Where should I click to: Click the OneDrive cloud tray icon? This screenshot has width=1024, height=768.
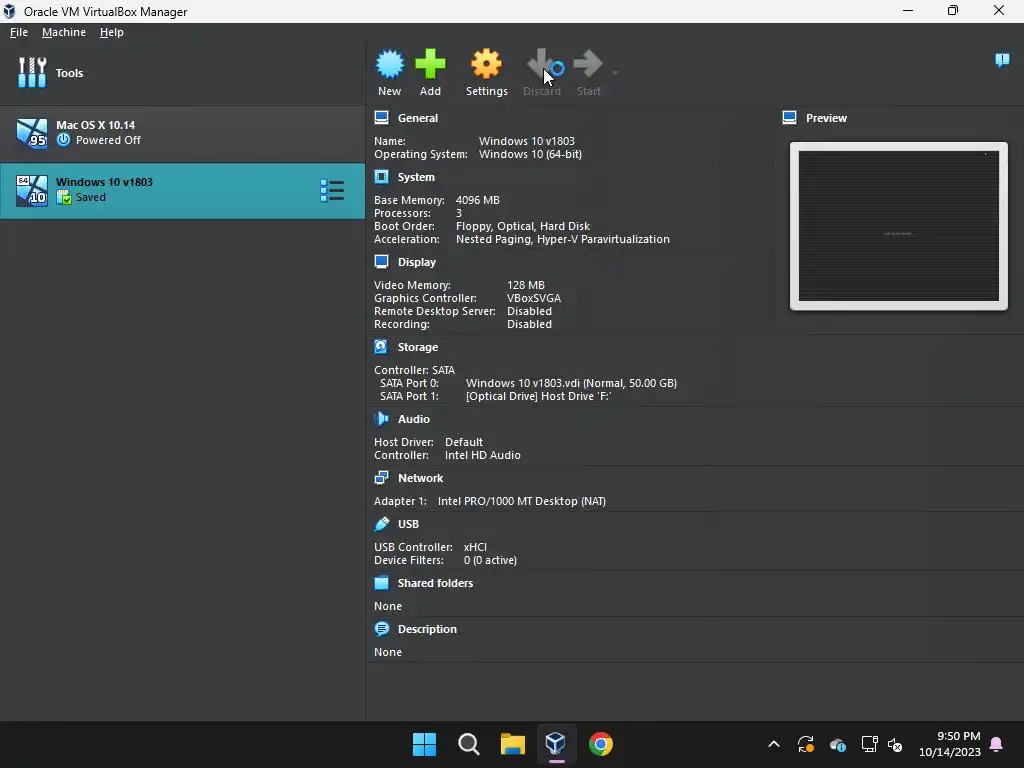click(838, 744)
